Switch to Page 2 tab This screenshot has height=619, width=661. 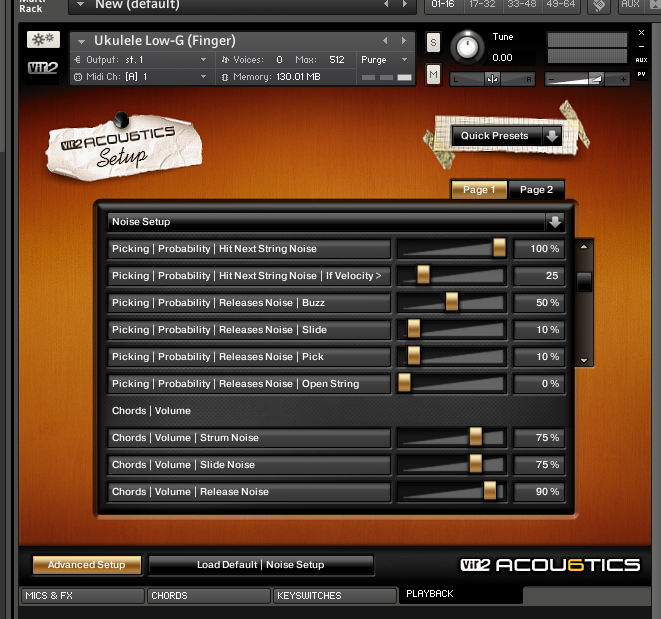point(536,190)
